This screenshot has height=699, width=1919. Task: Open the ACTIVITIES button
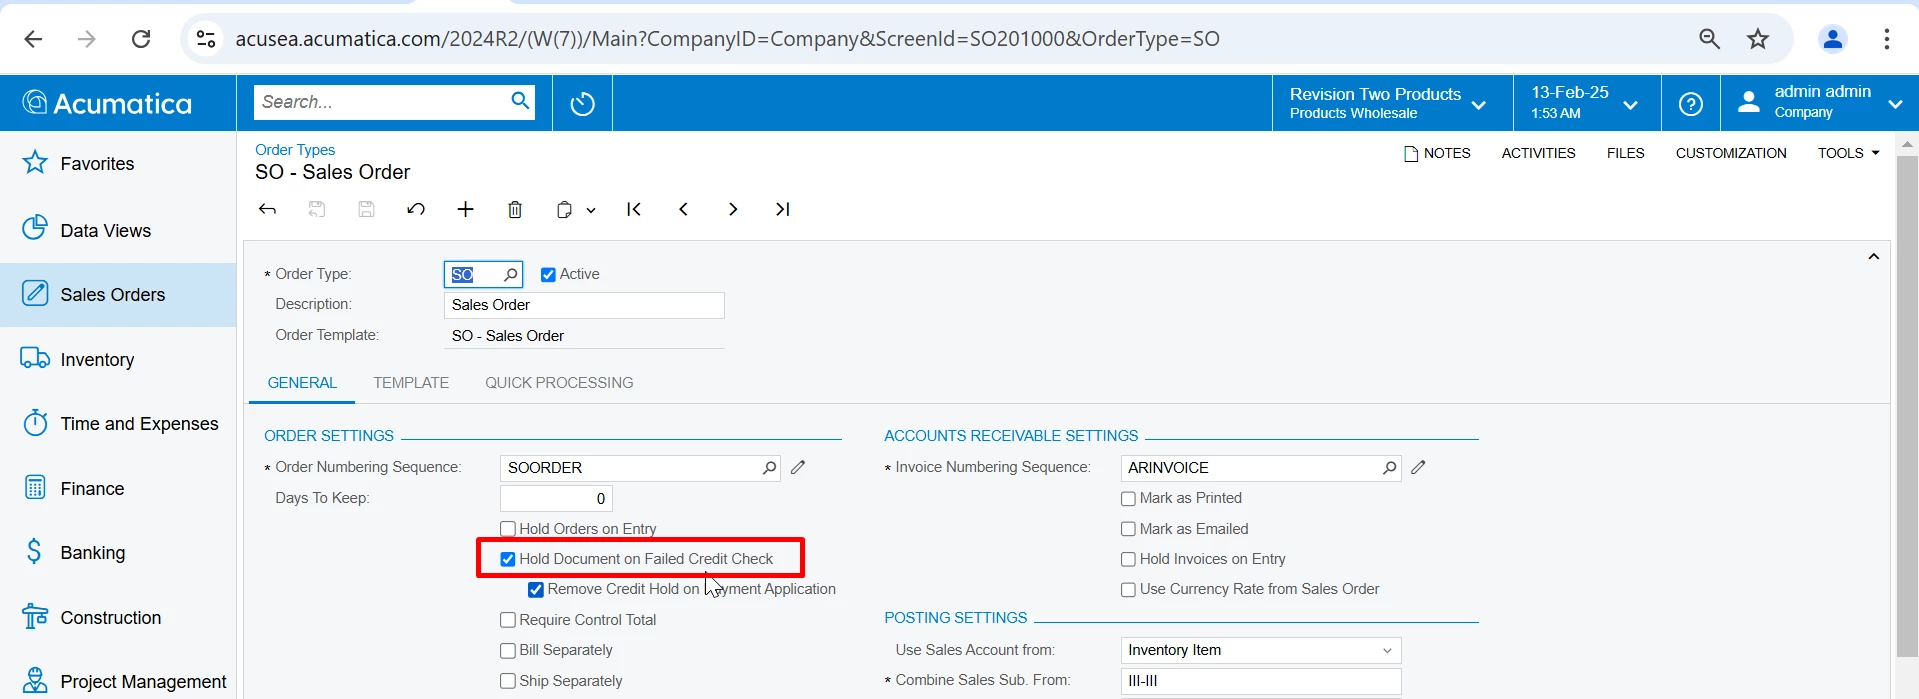[1538, 153]
